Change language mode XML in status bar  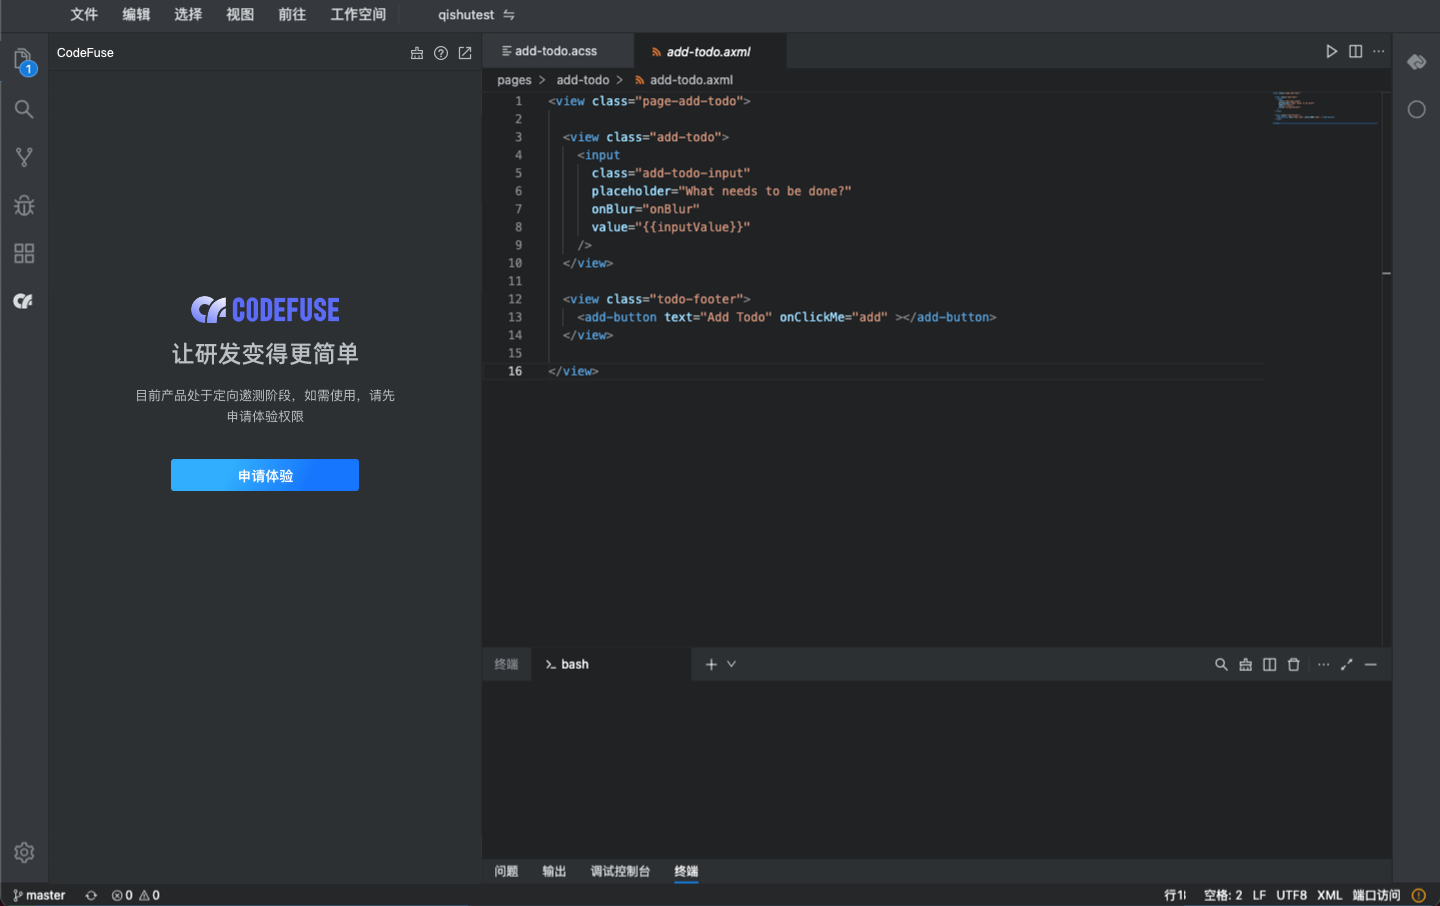pos(1329,895)
